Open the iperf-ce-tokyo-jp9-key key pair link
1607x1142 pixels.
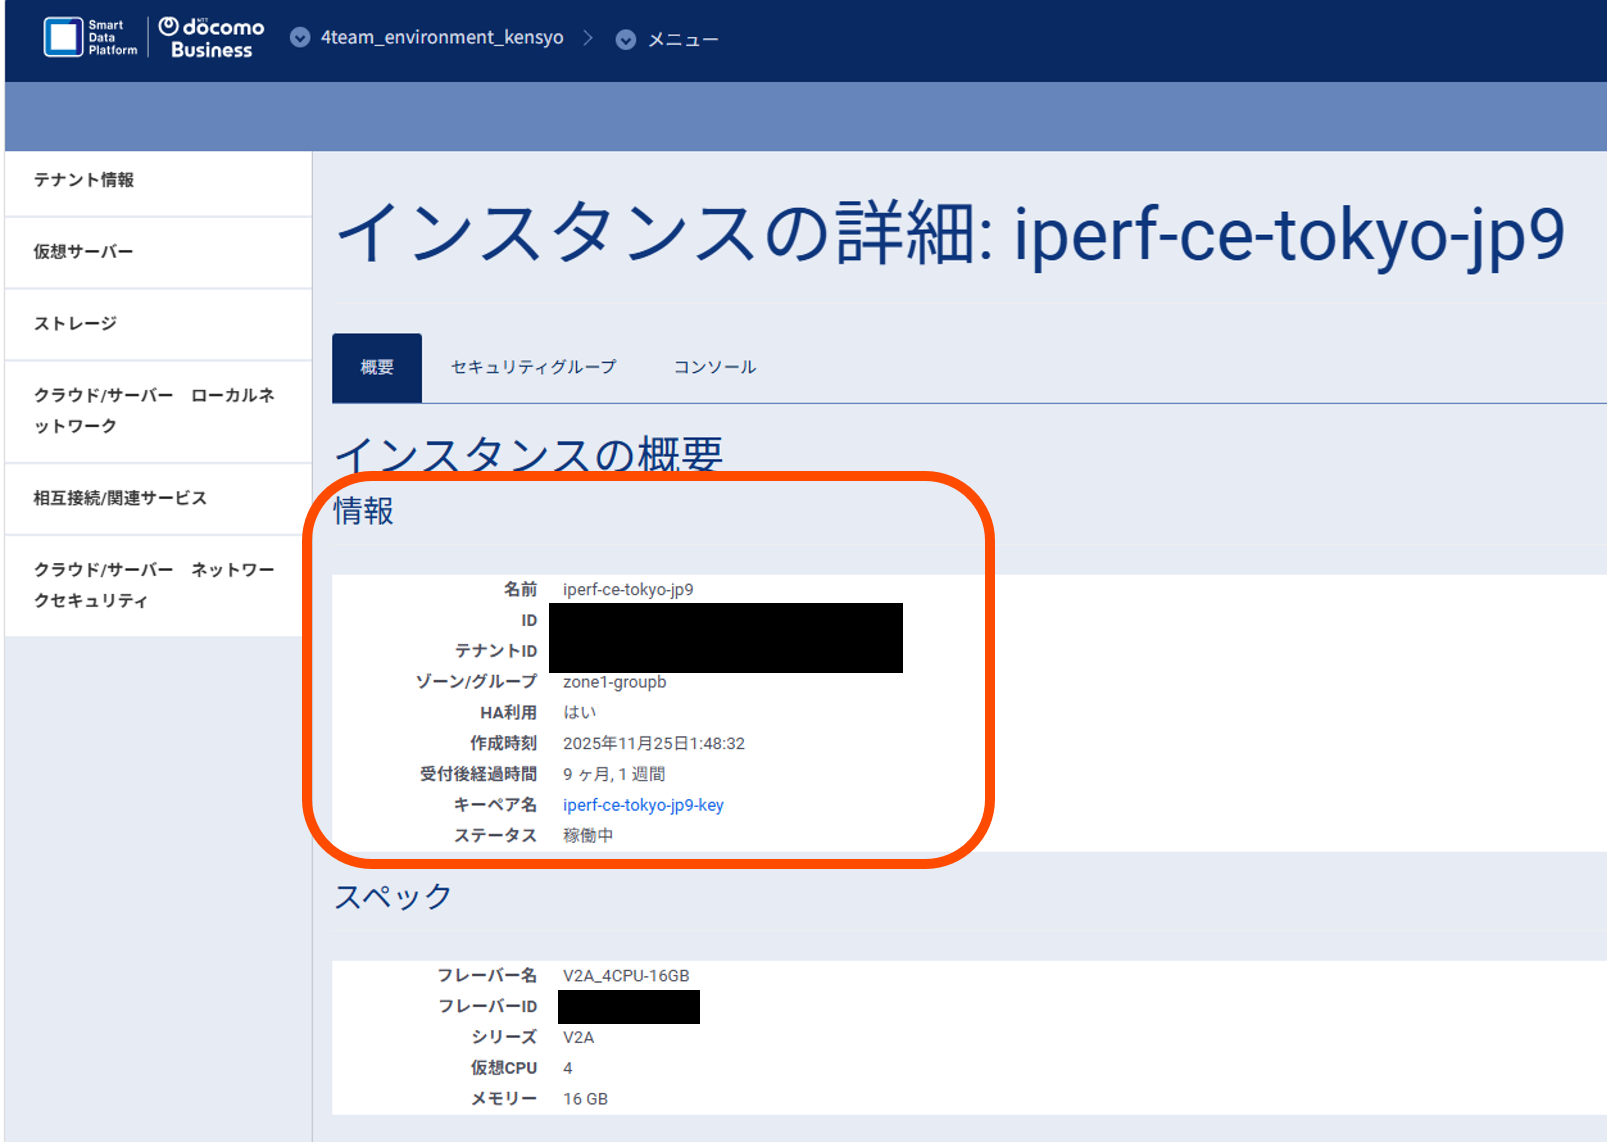pos(643,805)
